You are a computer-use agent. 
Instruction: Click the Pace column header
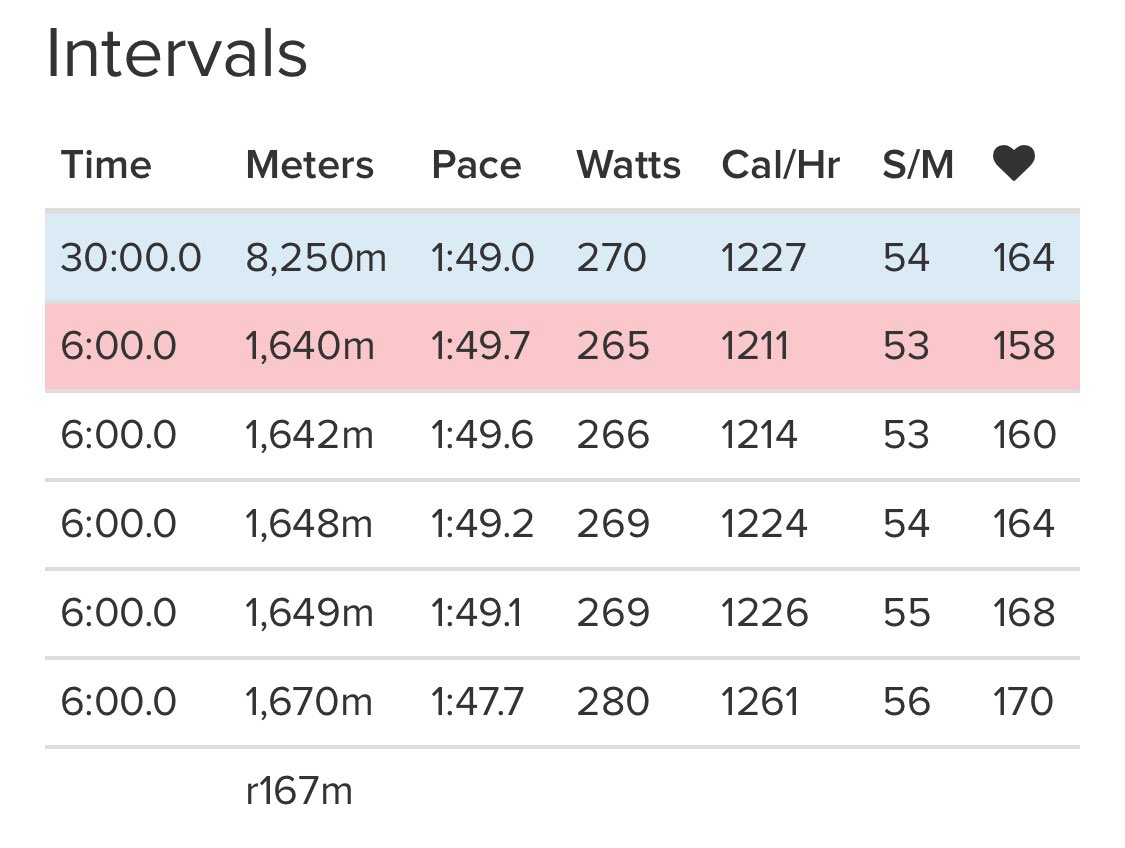(x=476, y=165)
